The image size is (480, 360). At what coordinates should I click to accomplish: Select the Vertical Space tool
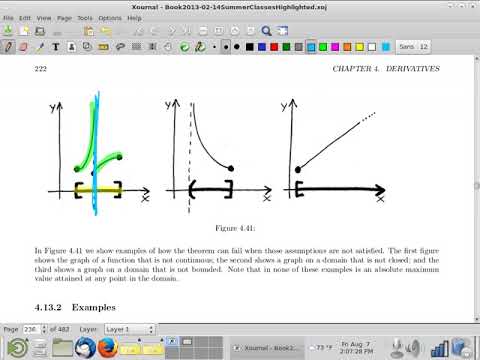point(152,47)
